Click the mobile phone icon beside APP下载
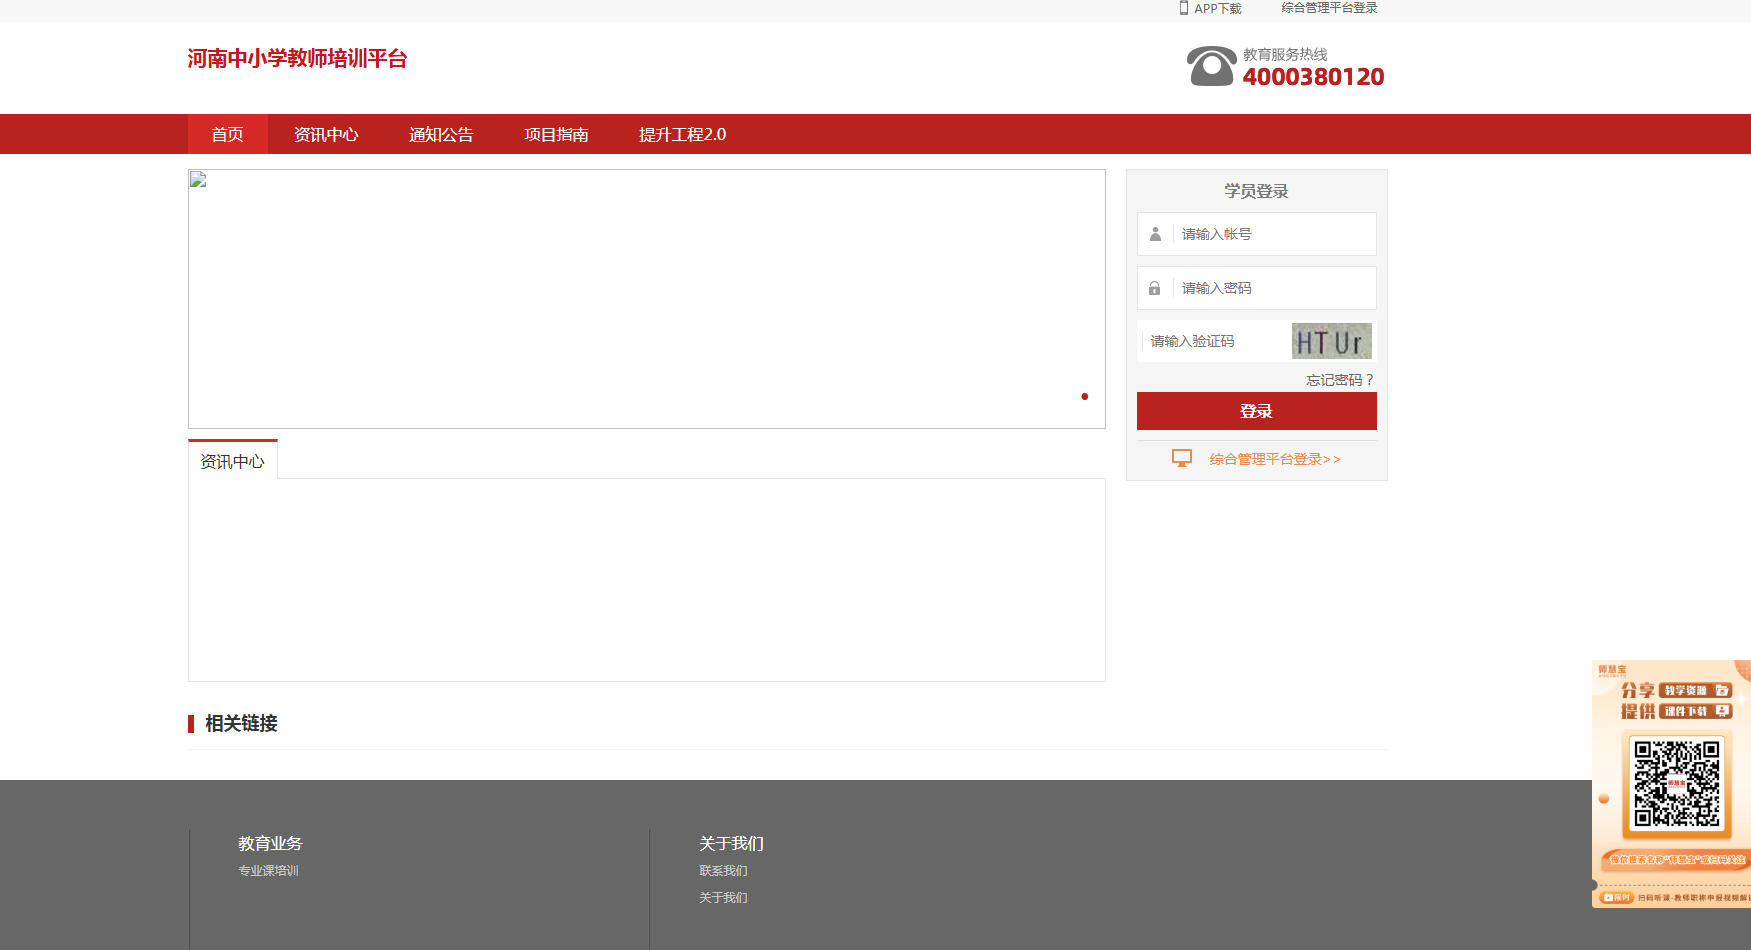The height and width of the screenshot is (950, 1751). [x=1183, y=8]
